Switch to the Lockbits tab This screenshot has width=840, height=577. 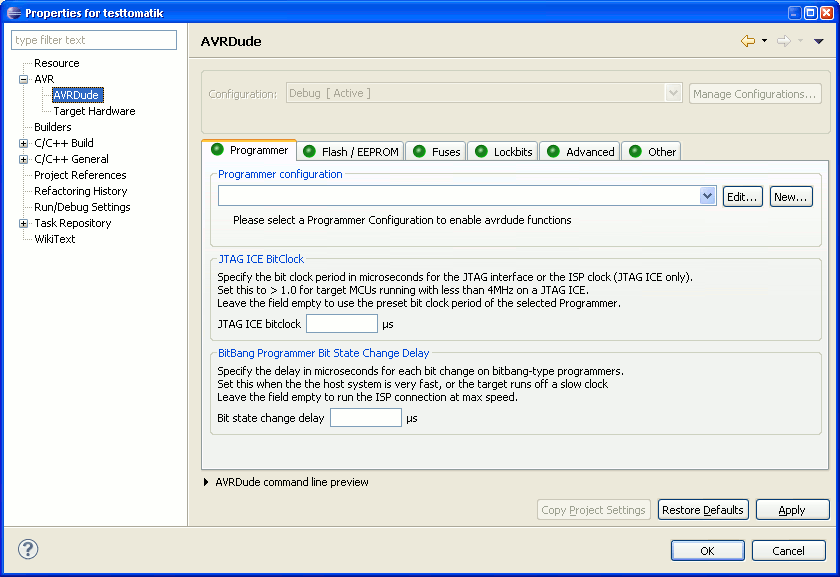503,152
